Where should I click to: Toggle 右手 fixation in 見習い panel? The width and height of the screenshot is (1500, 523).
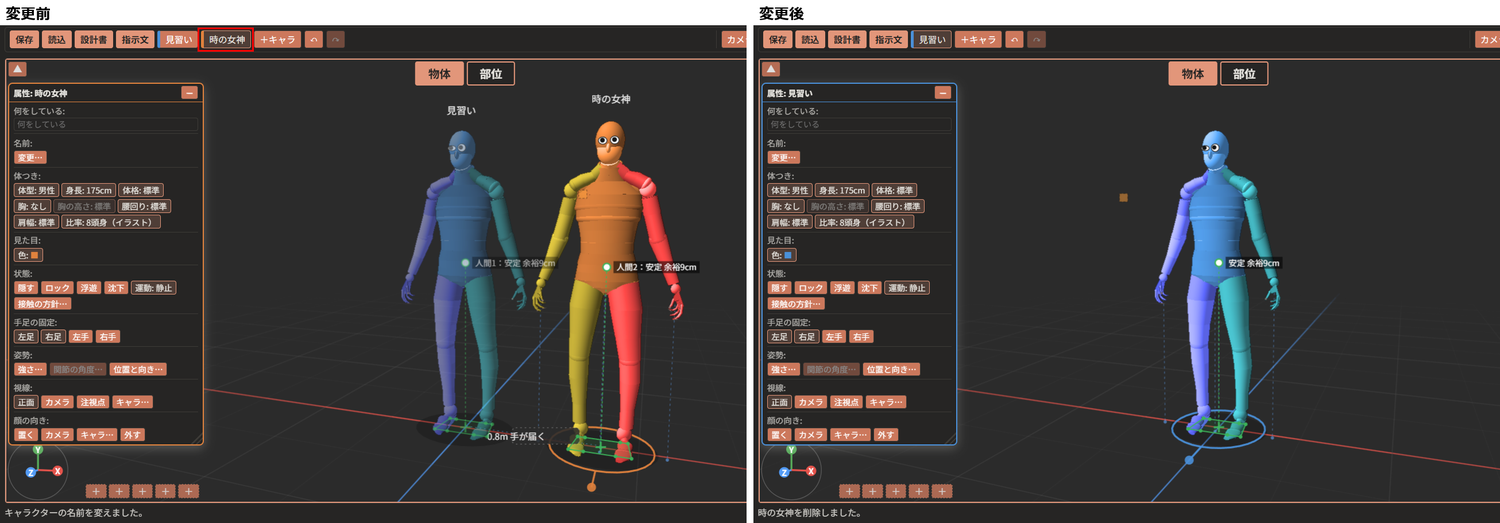click(861, 337)
